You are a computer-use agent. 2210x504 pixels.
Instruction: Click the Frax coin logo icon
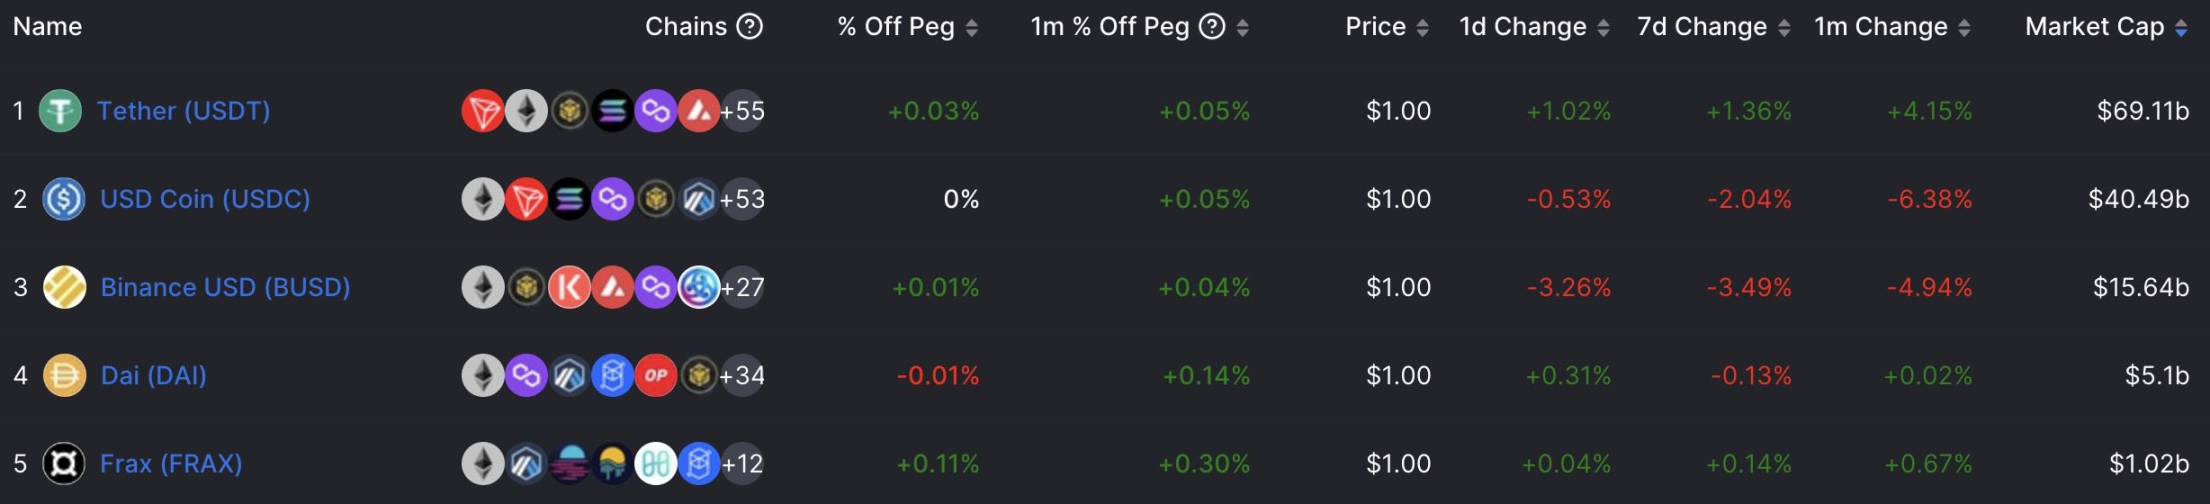click(63, 464)
